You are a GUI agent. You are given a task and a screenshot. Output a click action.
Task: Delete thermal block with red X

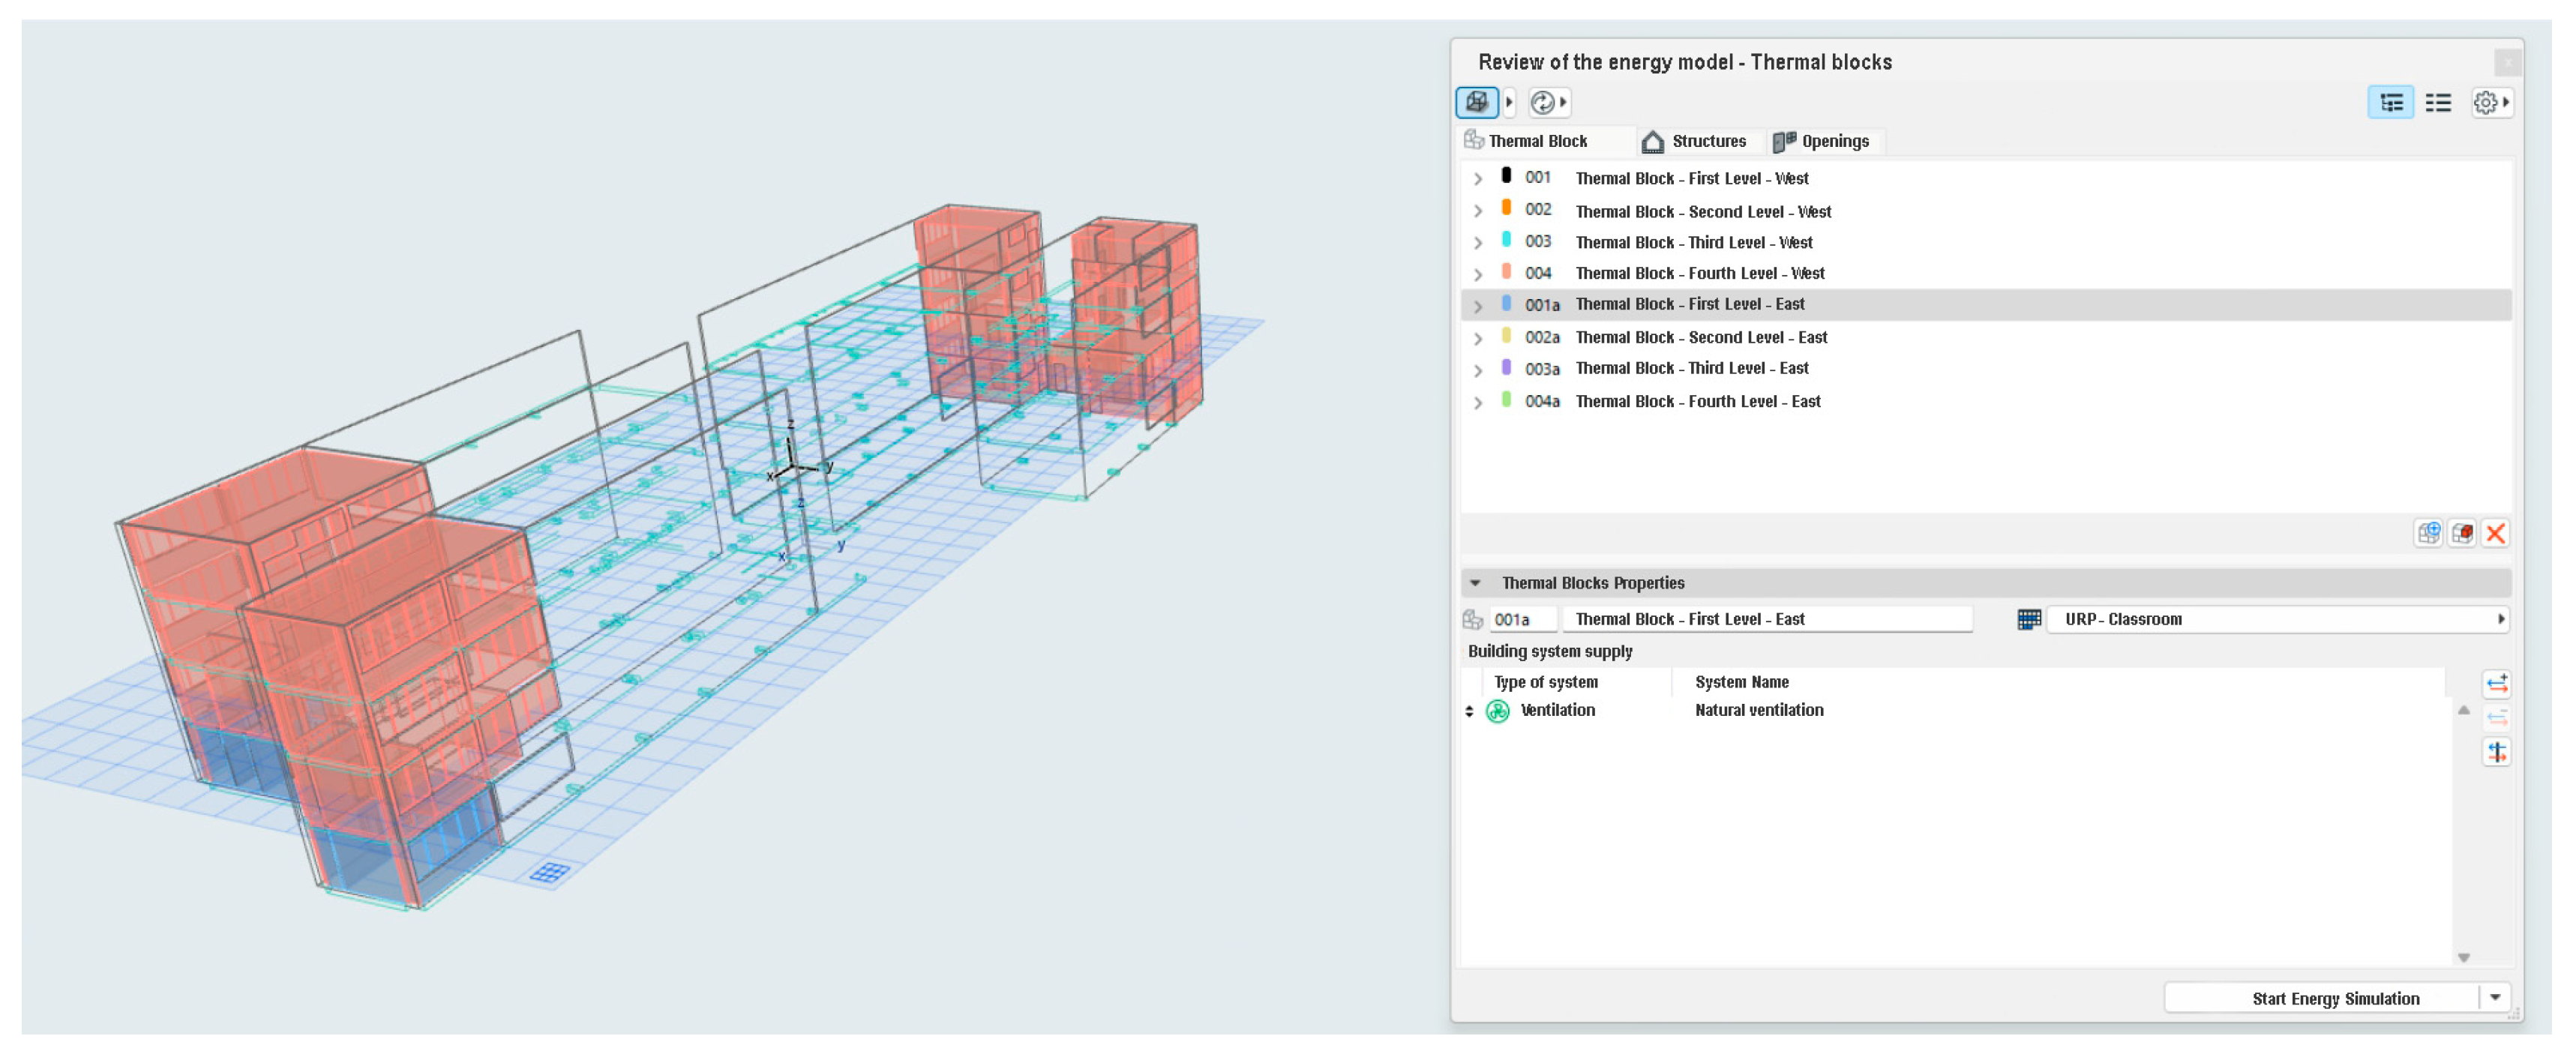pos(2496,533)
